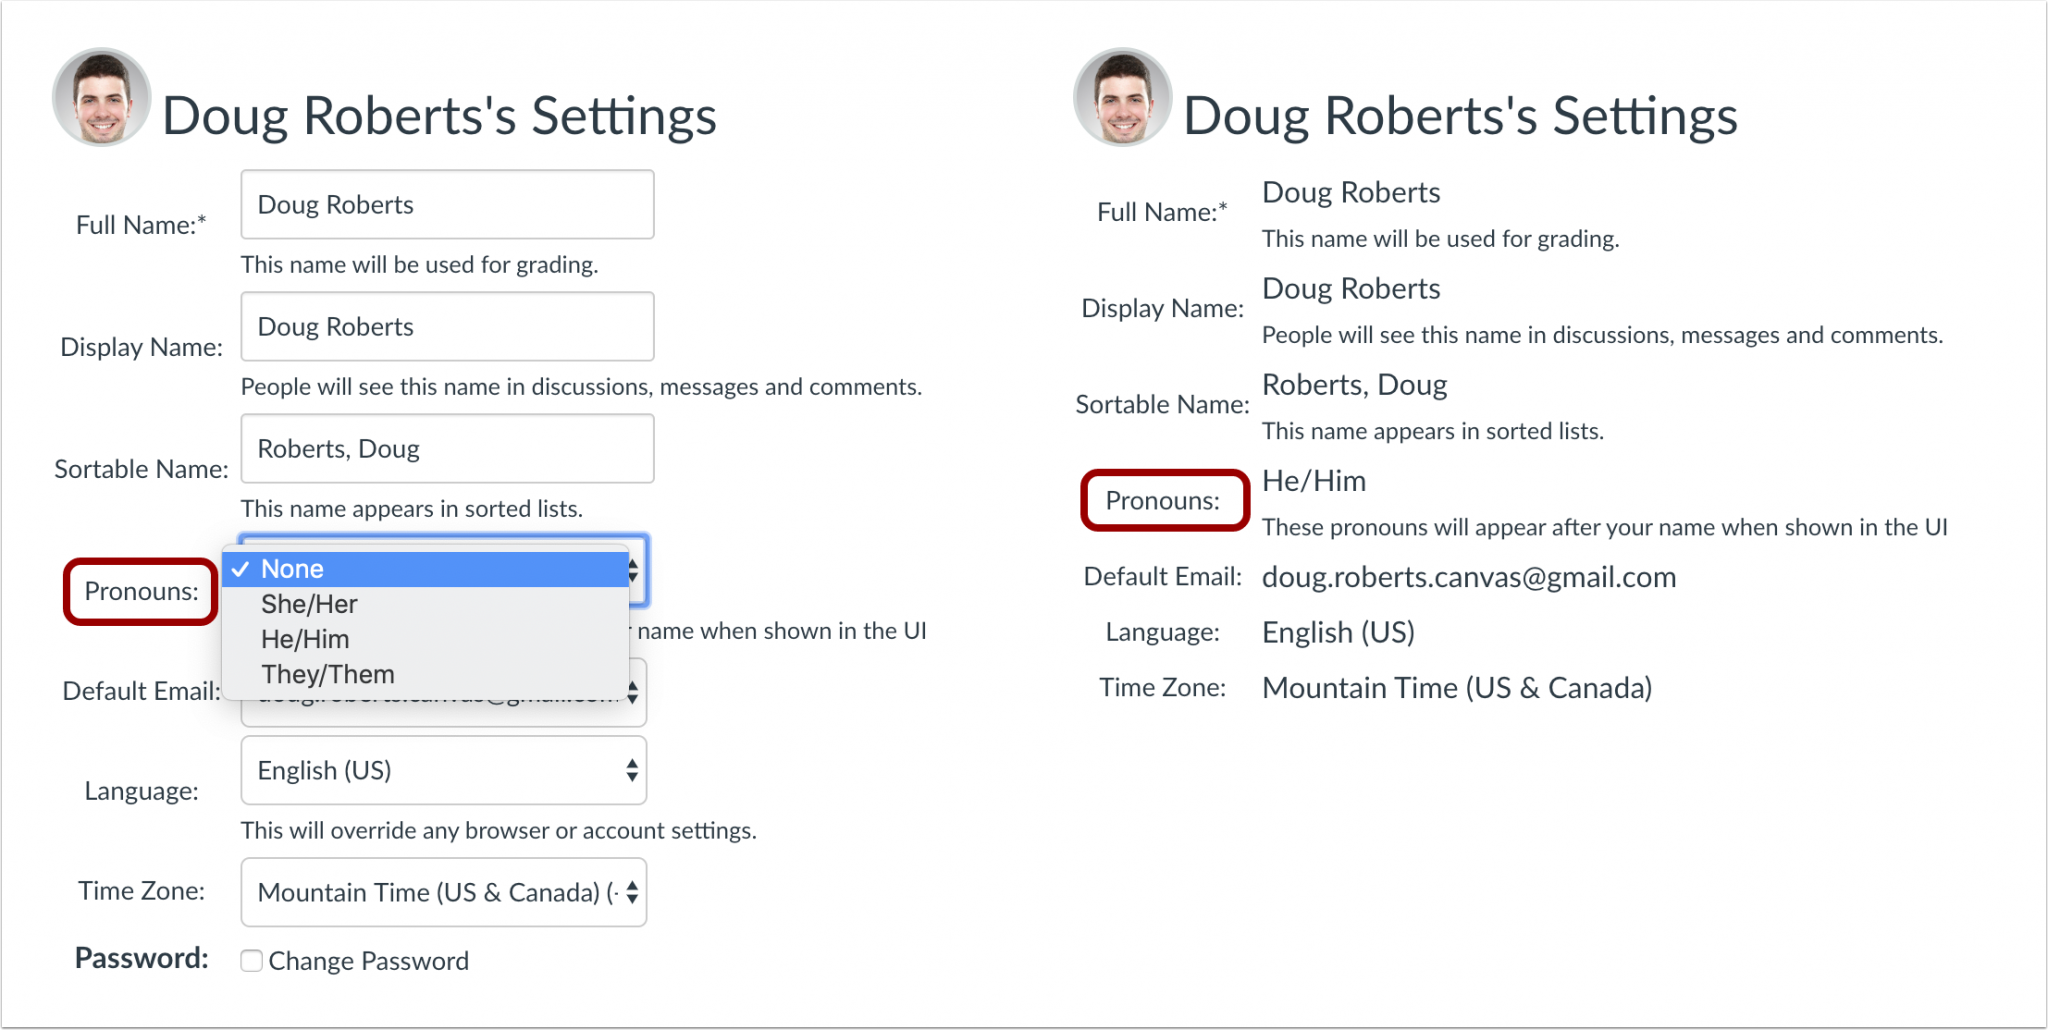Screen dimensions: 2048x1030
Task: Click the He/Him pronoun value in right panel
Action: pos(1314,481)
